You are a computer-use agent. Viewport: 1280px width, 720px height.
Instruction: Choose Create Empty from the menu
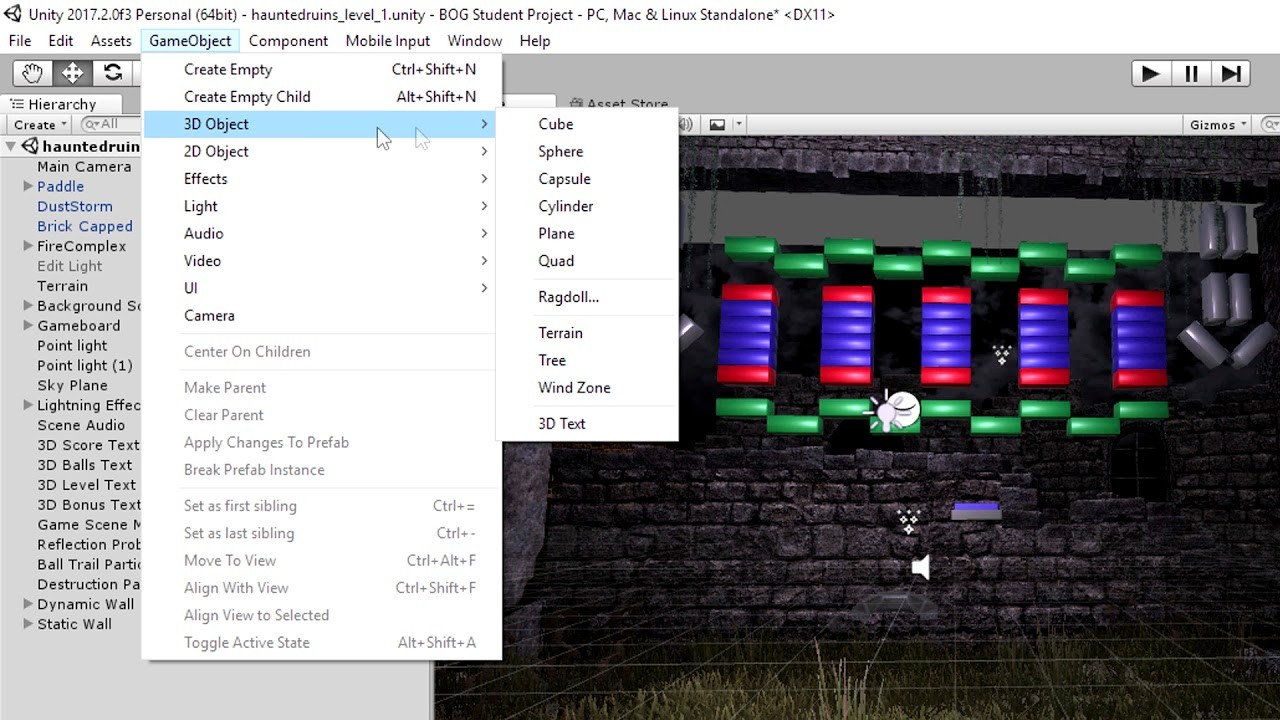coord(322,69)
